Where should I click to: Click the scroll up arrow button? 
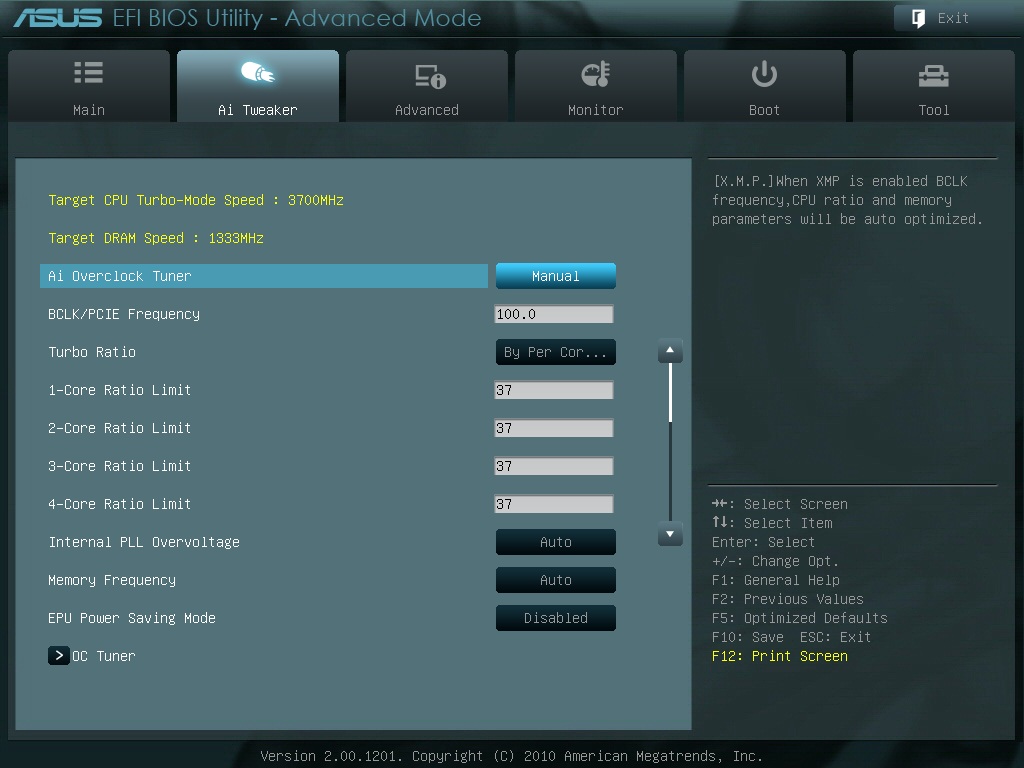coord(670,352)
